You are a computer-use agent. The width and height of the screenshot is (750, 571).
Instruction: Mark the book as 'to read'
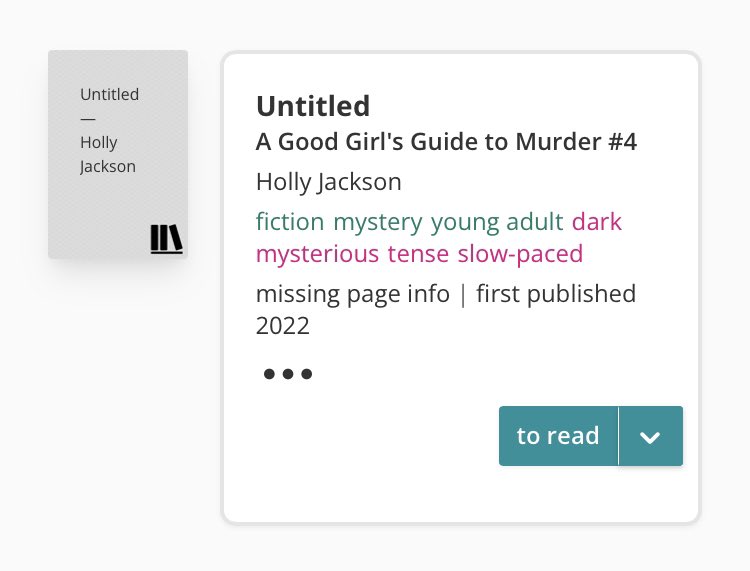558,436
